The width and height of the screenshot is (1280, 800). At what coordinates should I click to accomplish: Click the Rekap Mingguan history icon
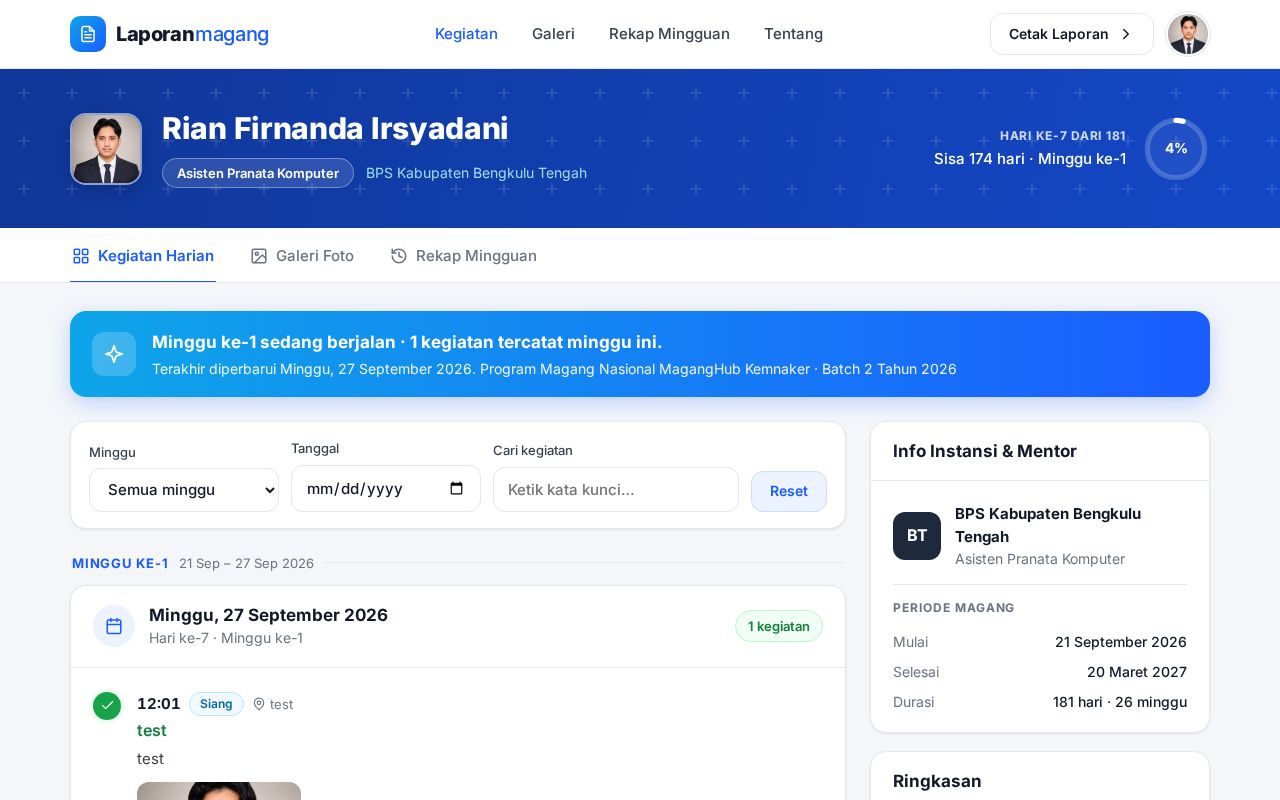[399, 256]
